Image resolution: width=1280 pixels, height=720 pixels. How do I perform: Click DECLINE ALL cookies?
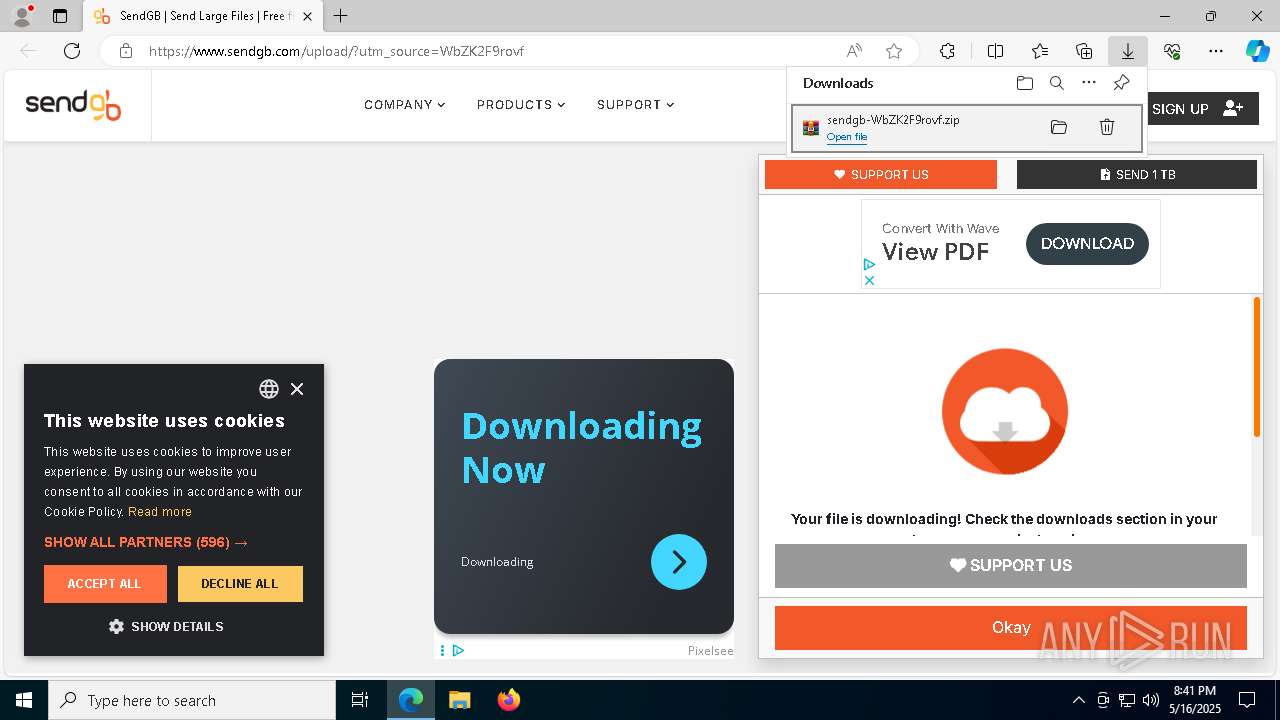coord(240,584)
